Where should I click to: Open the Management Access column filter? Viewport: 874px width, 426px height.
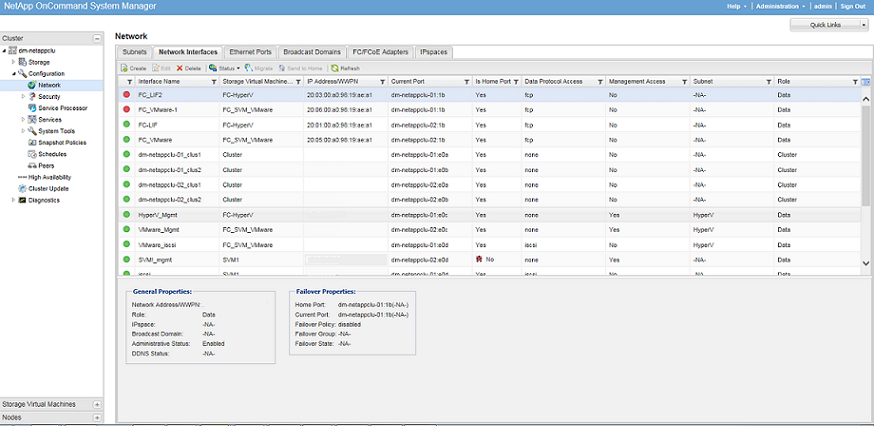[684, 82]
